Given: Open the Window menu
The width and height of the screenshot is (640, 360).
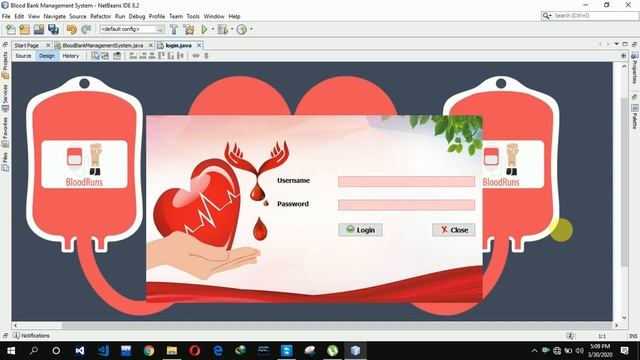Looking at the screenshot, I should 214,16.
